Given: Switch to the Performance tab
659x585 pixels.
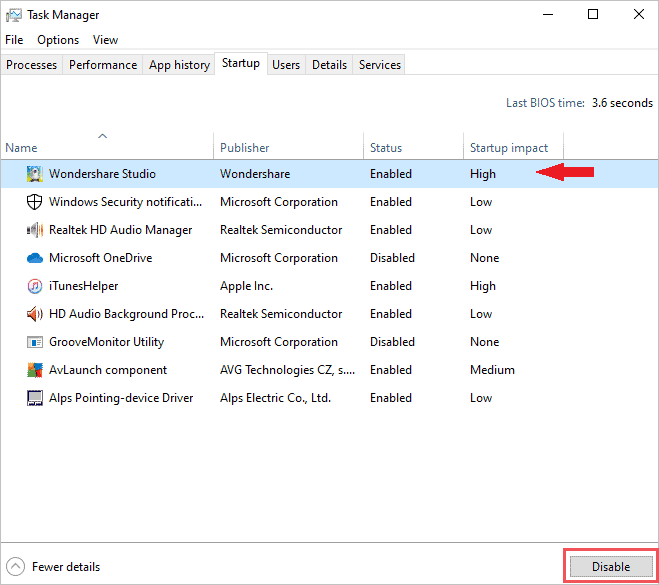Looking at the screenshot, I should point(103,65).
